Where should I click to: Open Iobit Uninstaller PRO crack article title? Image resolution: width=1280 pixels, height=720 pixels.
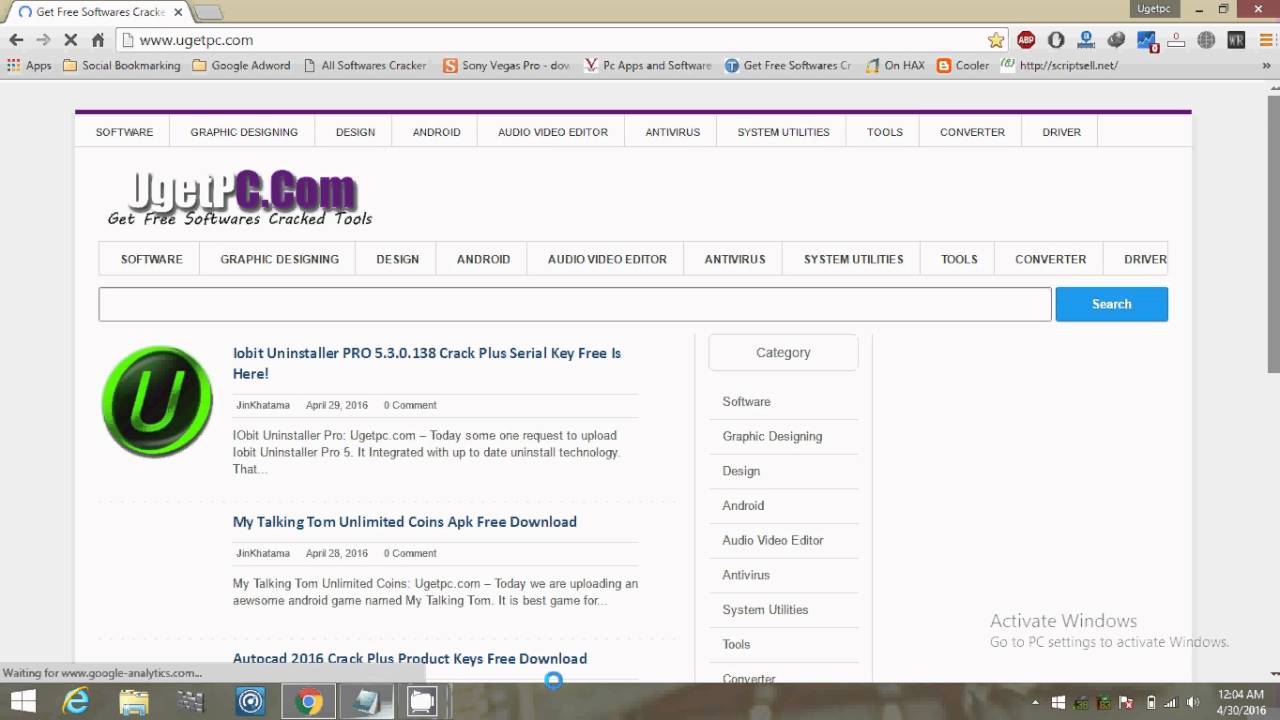427,363
